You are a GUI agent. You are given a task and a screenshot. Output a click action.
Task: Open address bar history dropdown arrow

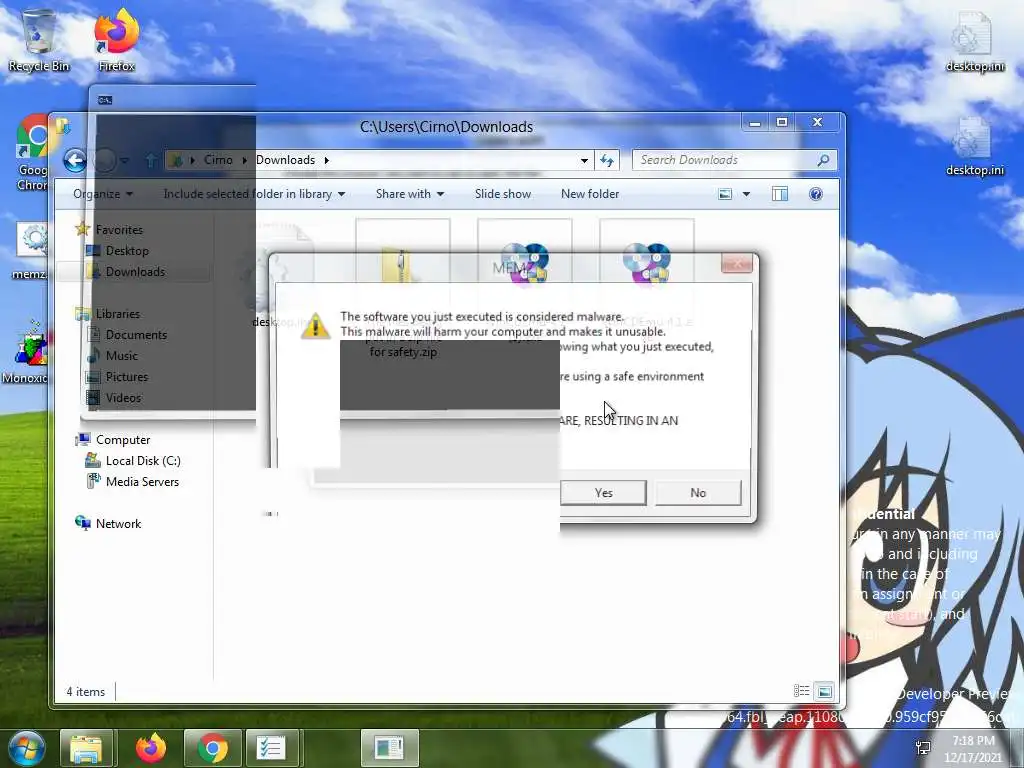pos(584,160)
